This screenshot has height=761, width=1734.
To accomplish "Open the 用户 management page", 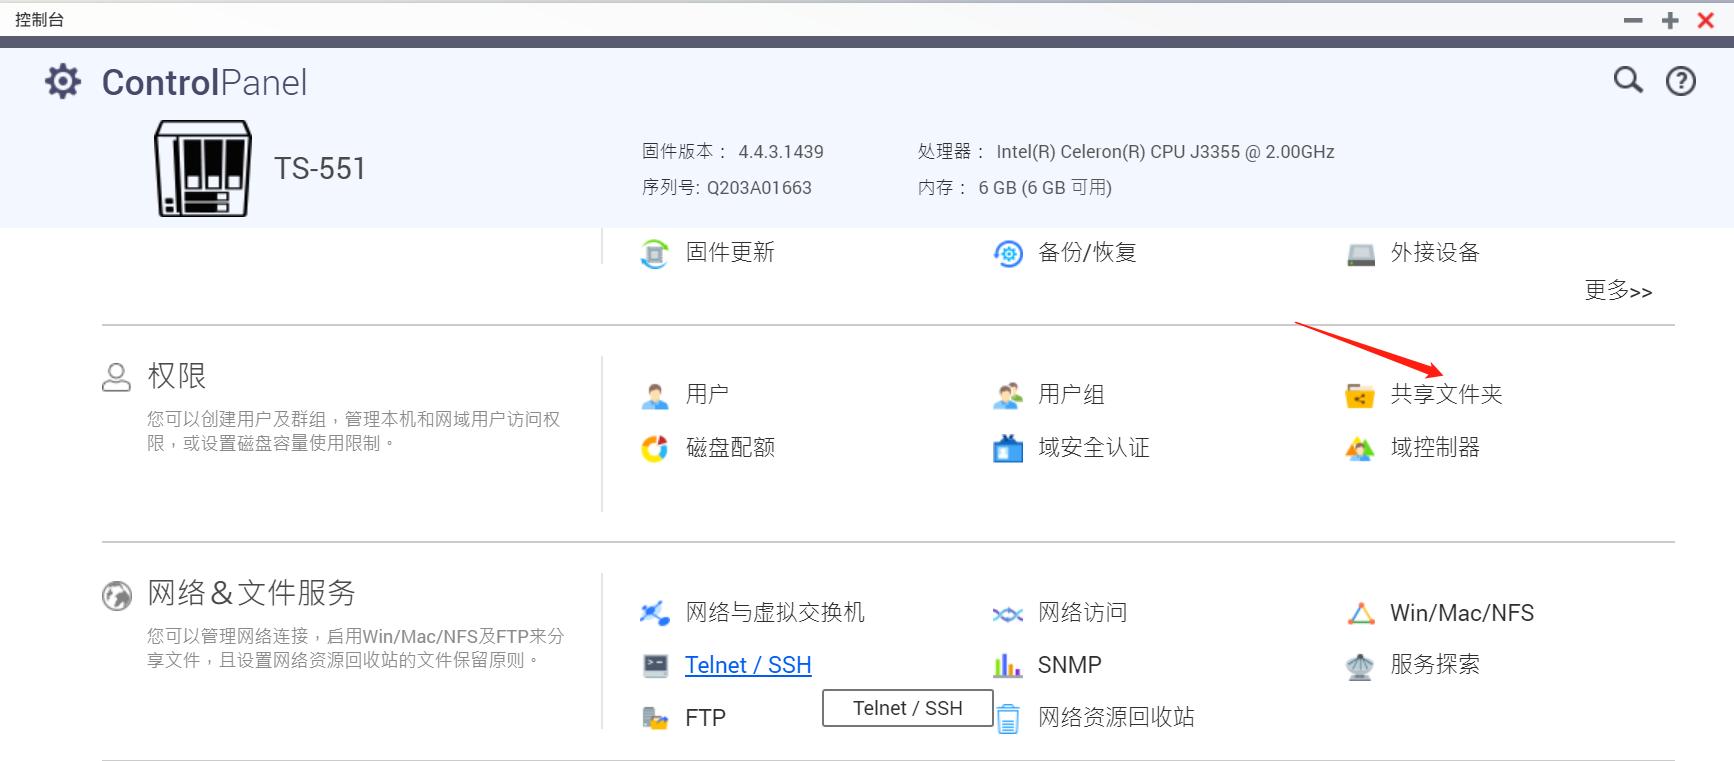I will (x=707, y=394).
